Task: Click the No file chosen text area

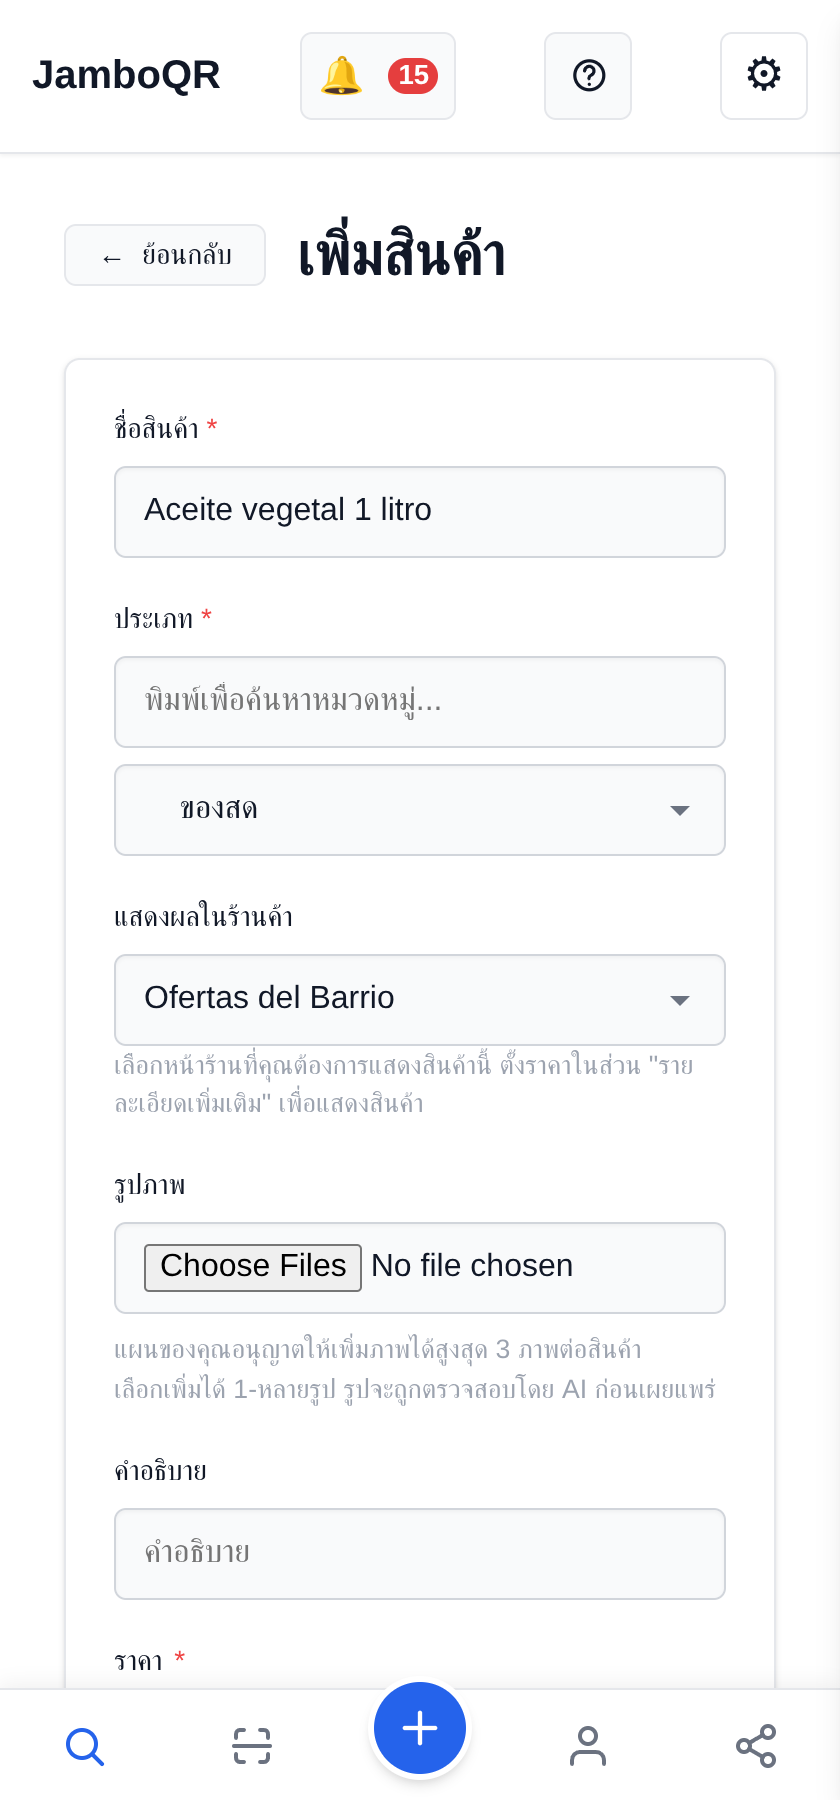Action: (x=472, y=1266)
